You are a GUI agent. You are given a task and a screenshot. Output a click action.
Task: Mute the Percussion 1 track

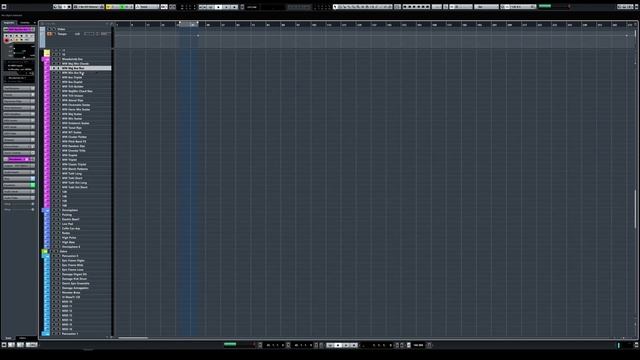pyautogui.click(x=53, y=334)
